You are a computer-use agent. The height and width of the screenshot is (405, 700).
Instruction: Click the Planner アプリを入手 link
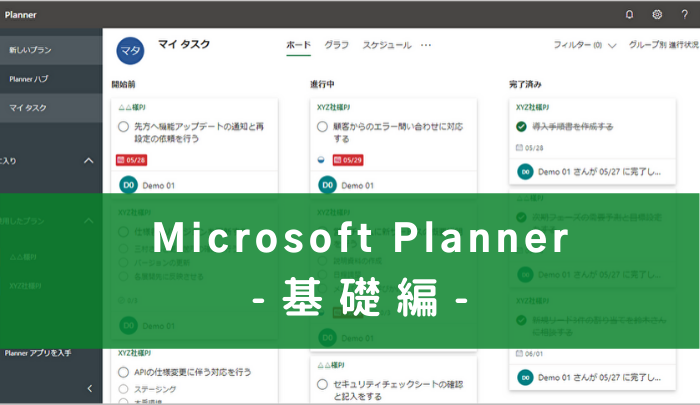click(38, 353)
